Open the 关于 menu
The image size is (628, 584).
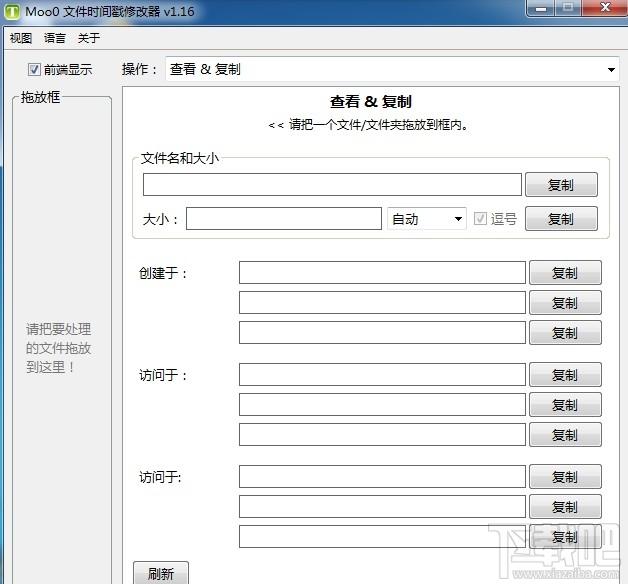tap(89, 38)
